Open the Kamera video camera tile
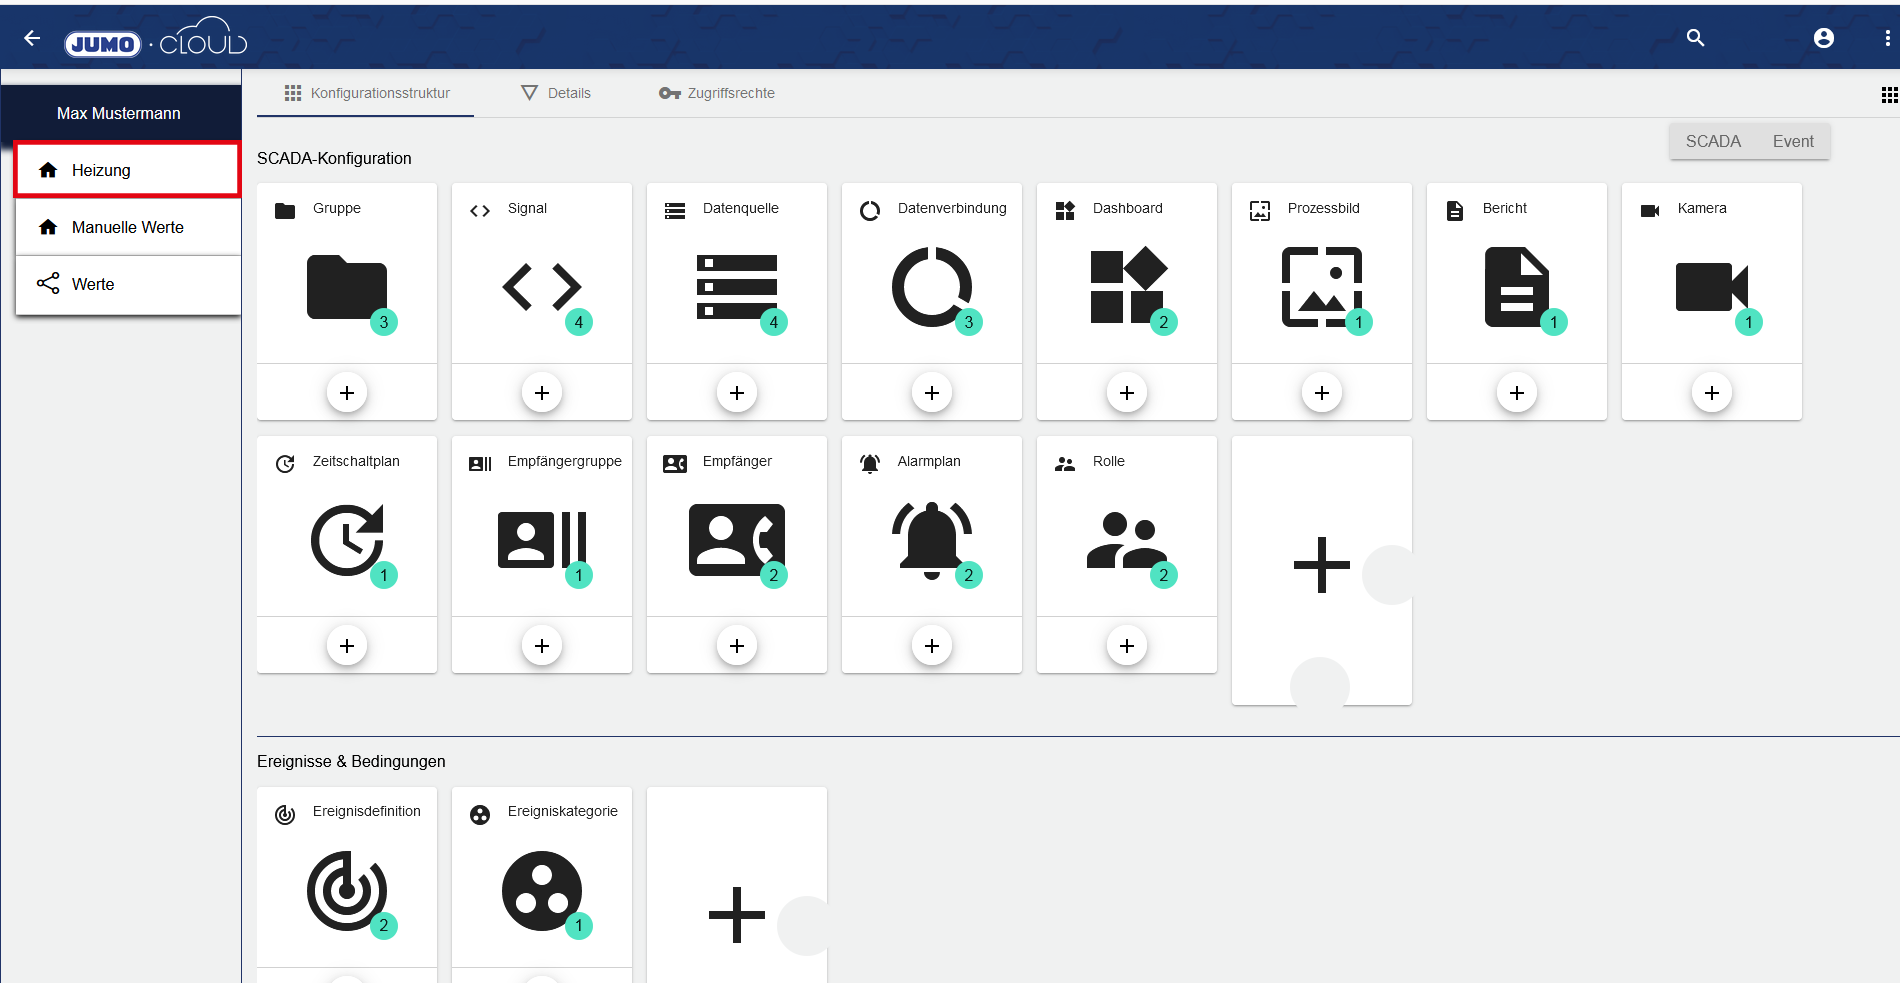 1711,287
